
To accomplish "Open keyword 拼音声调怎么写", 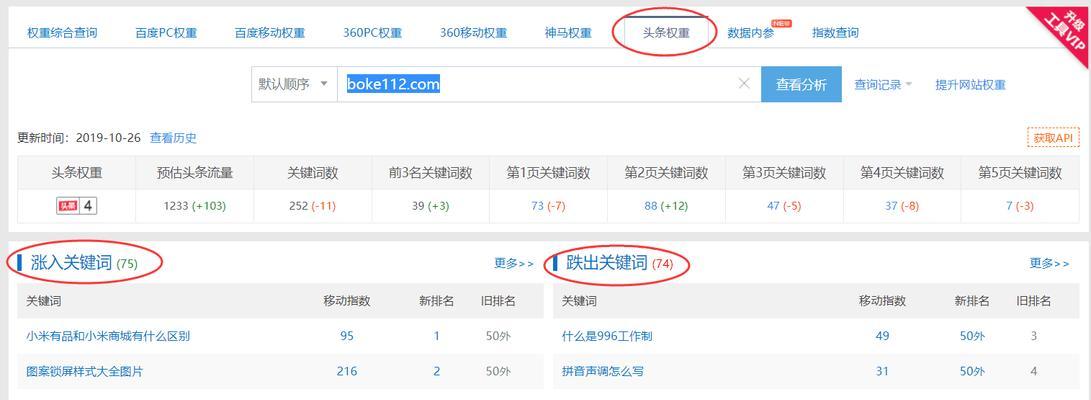I will (603, 371).
